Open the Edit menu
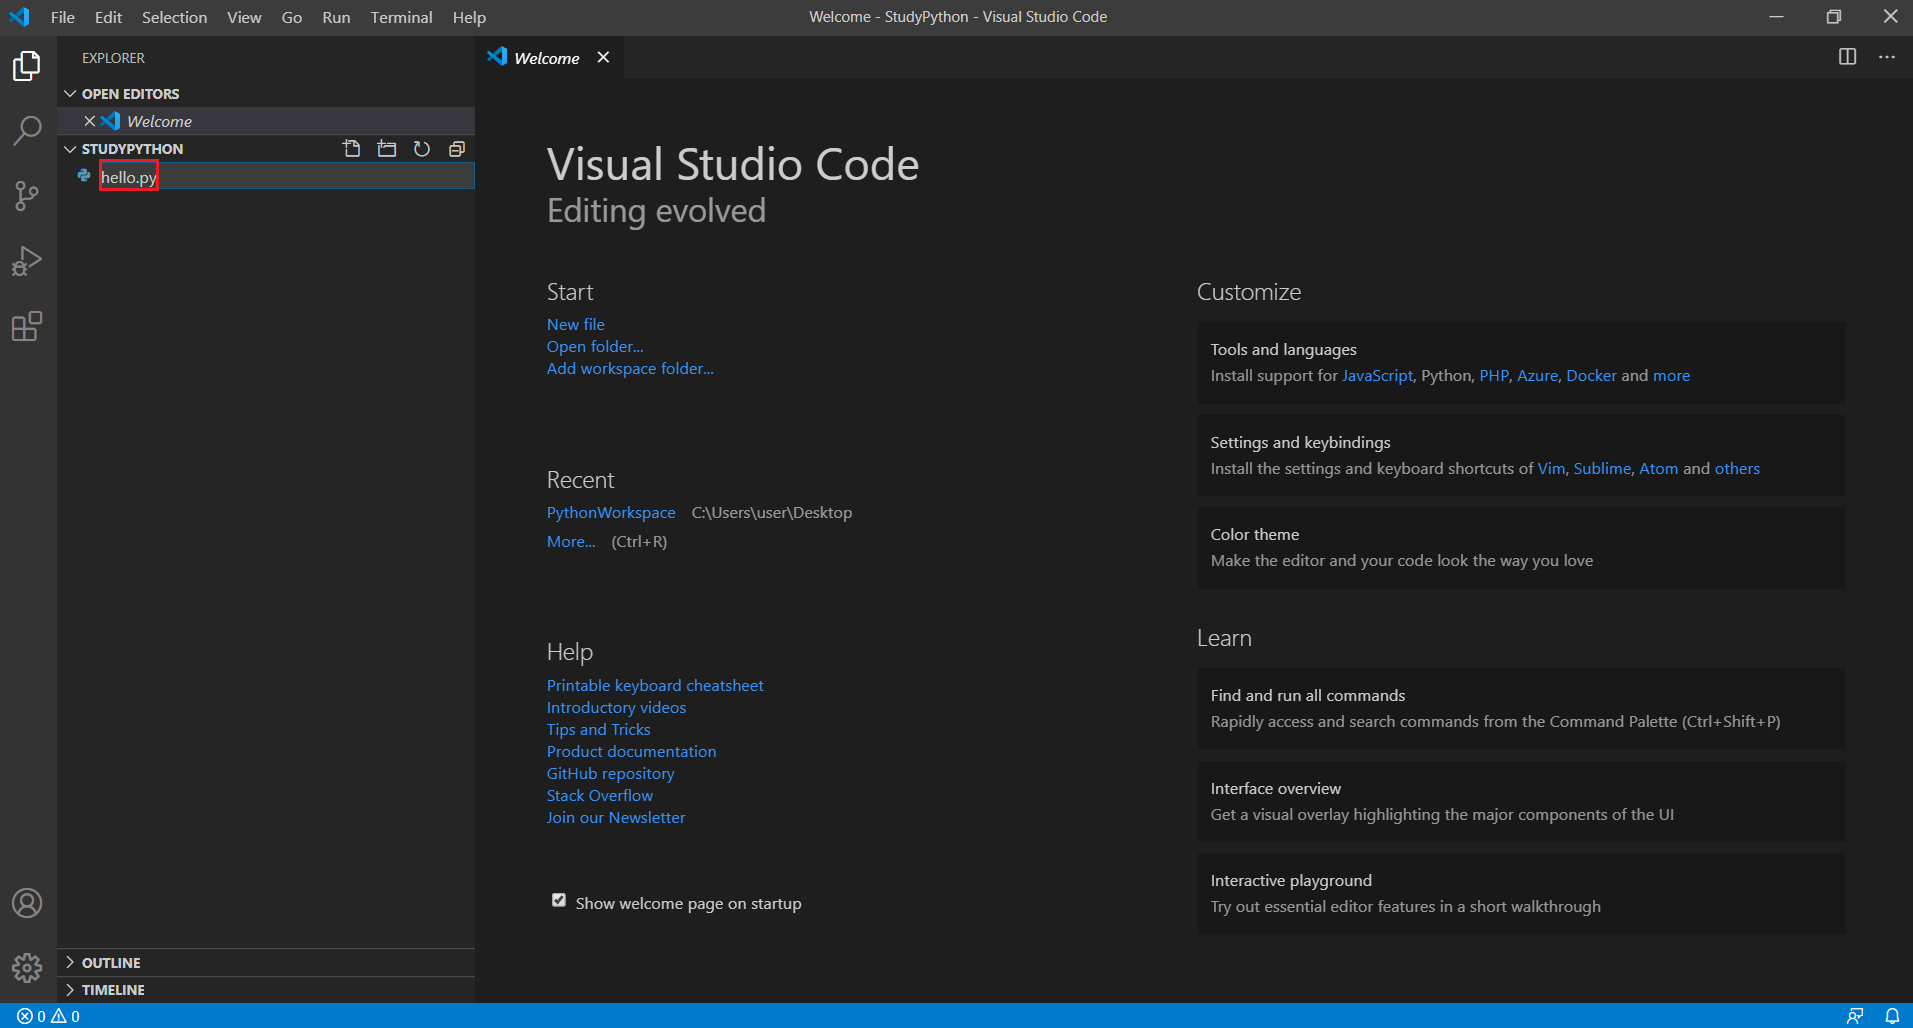The height and width of the screenshot is (1028, 1913). click(108, 17)
